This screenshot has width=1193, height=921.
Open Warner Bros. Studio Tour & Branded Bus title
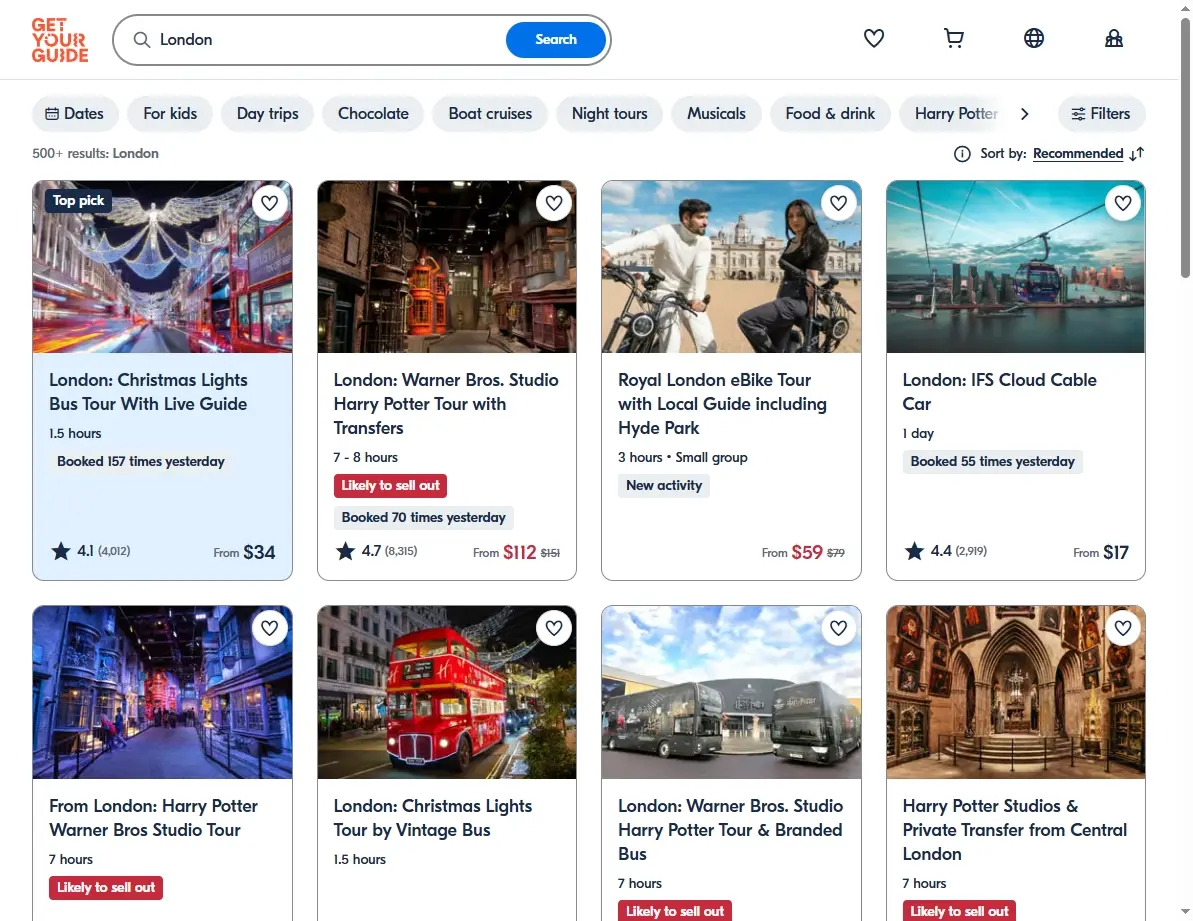coord(730,830)
